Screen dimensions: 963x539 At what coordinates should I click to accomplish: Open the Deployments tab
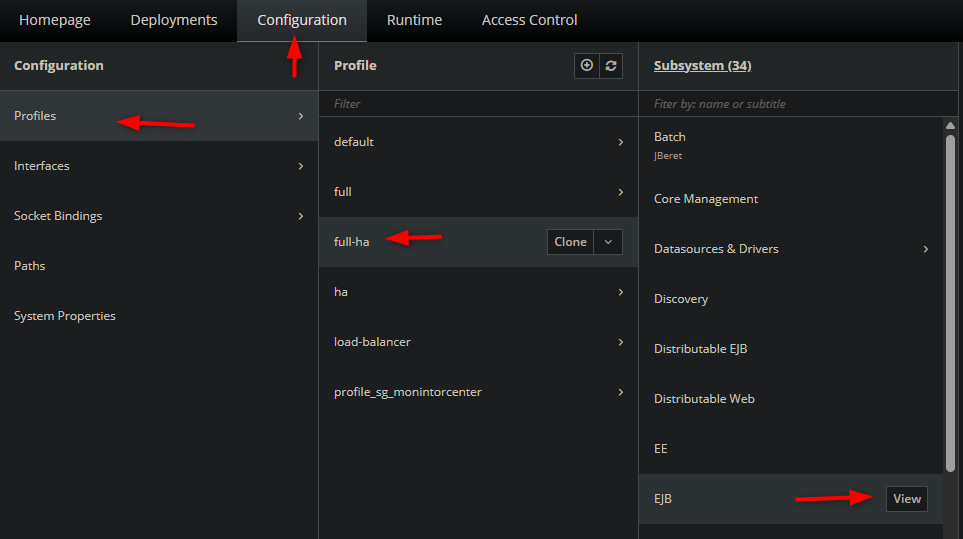pos(174,20)
